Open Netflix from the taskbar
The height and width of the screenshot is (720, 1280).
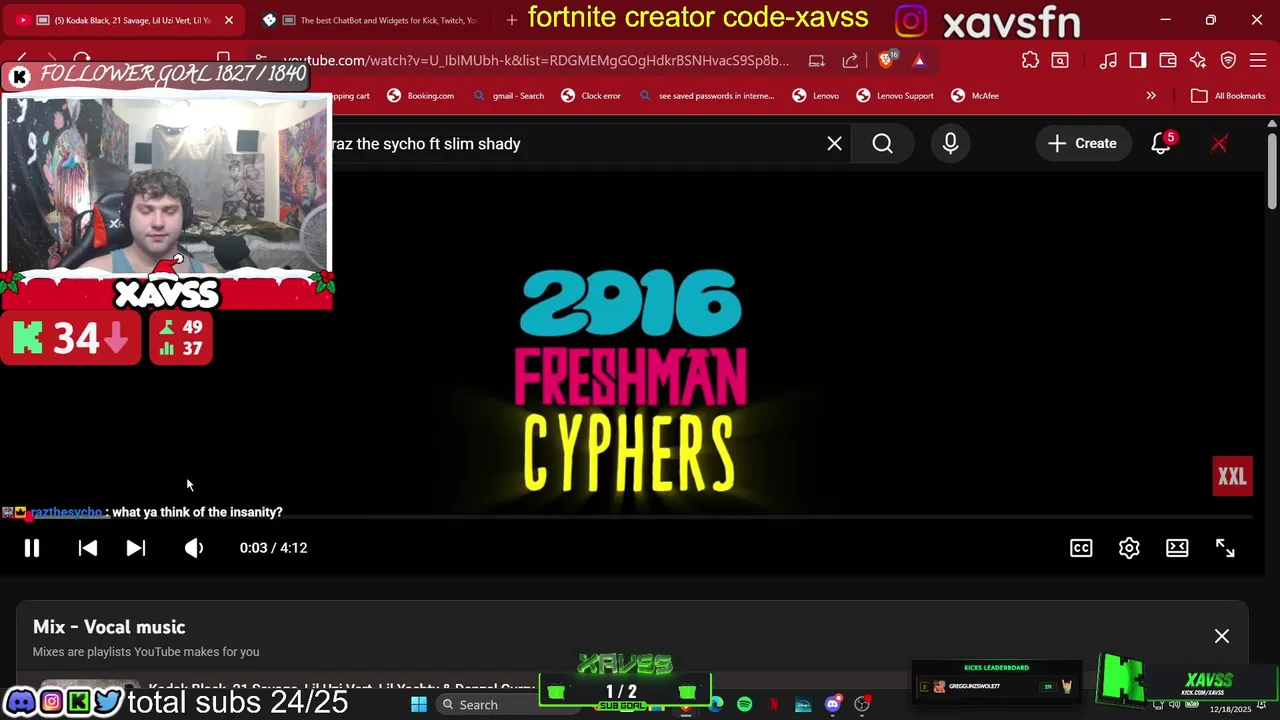point(773,705)
